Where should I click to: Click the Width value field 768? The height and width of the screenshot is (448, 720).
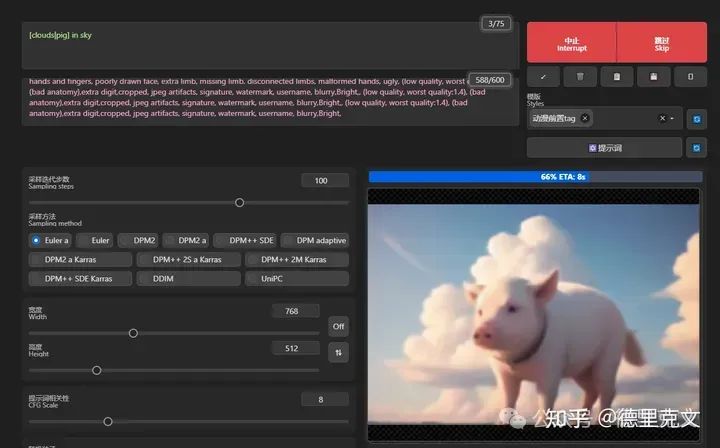(296, 311)
